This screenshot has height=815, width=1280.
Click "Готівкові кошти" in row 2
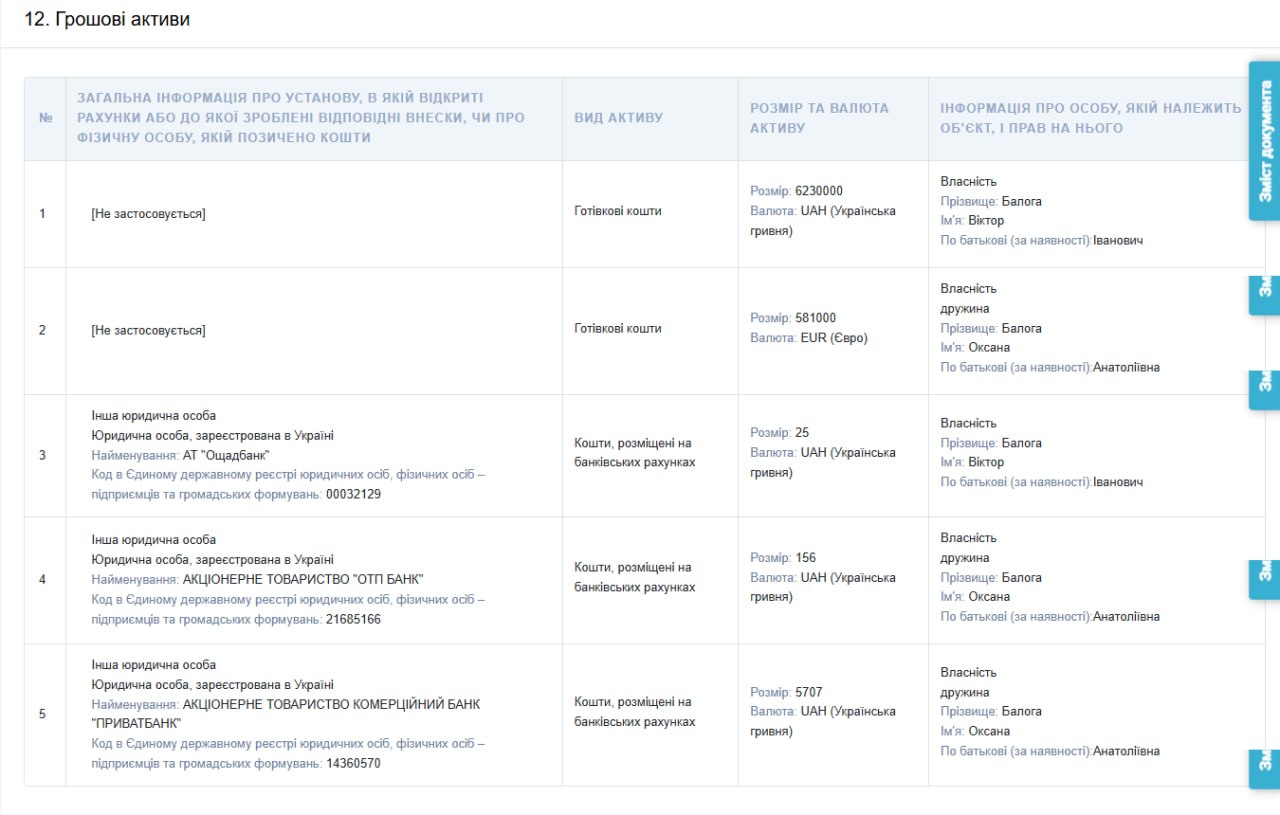pos(618,328)
